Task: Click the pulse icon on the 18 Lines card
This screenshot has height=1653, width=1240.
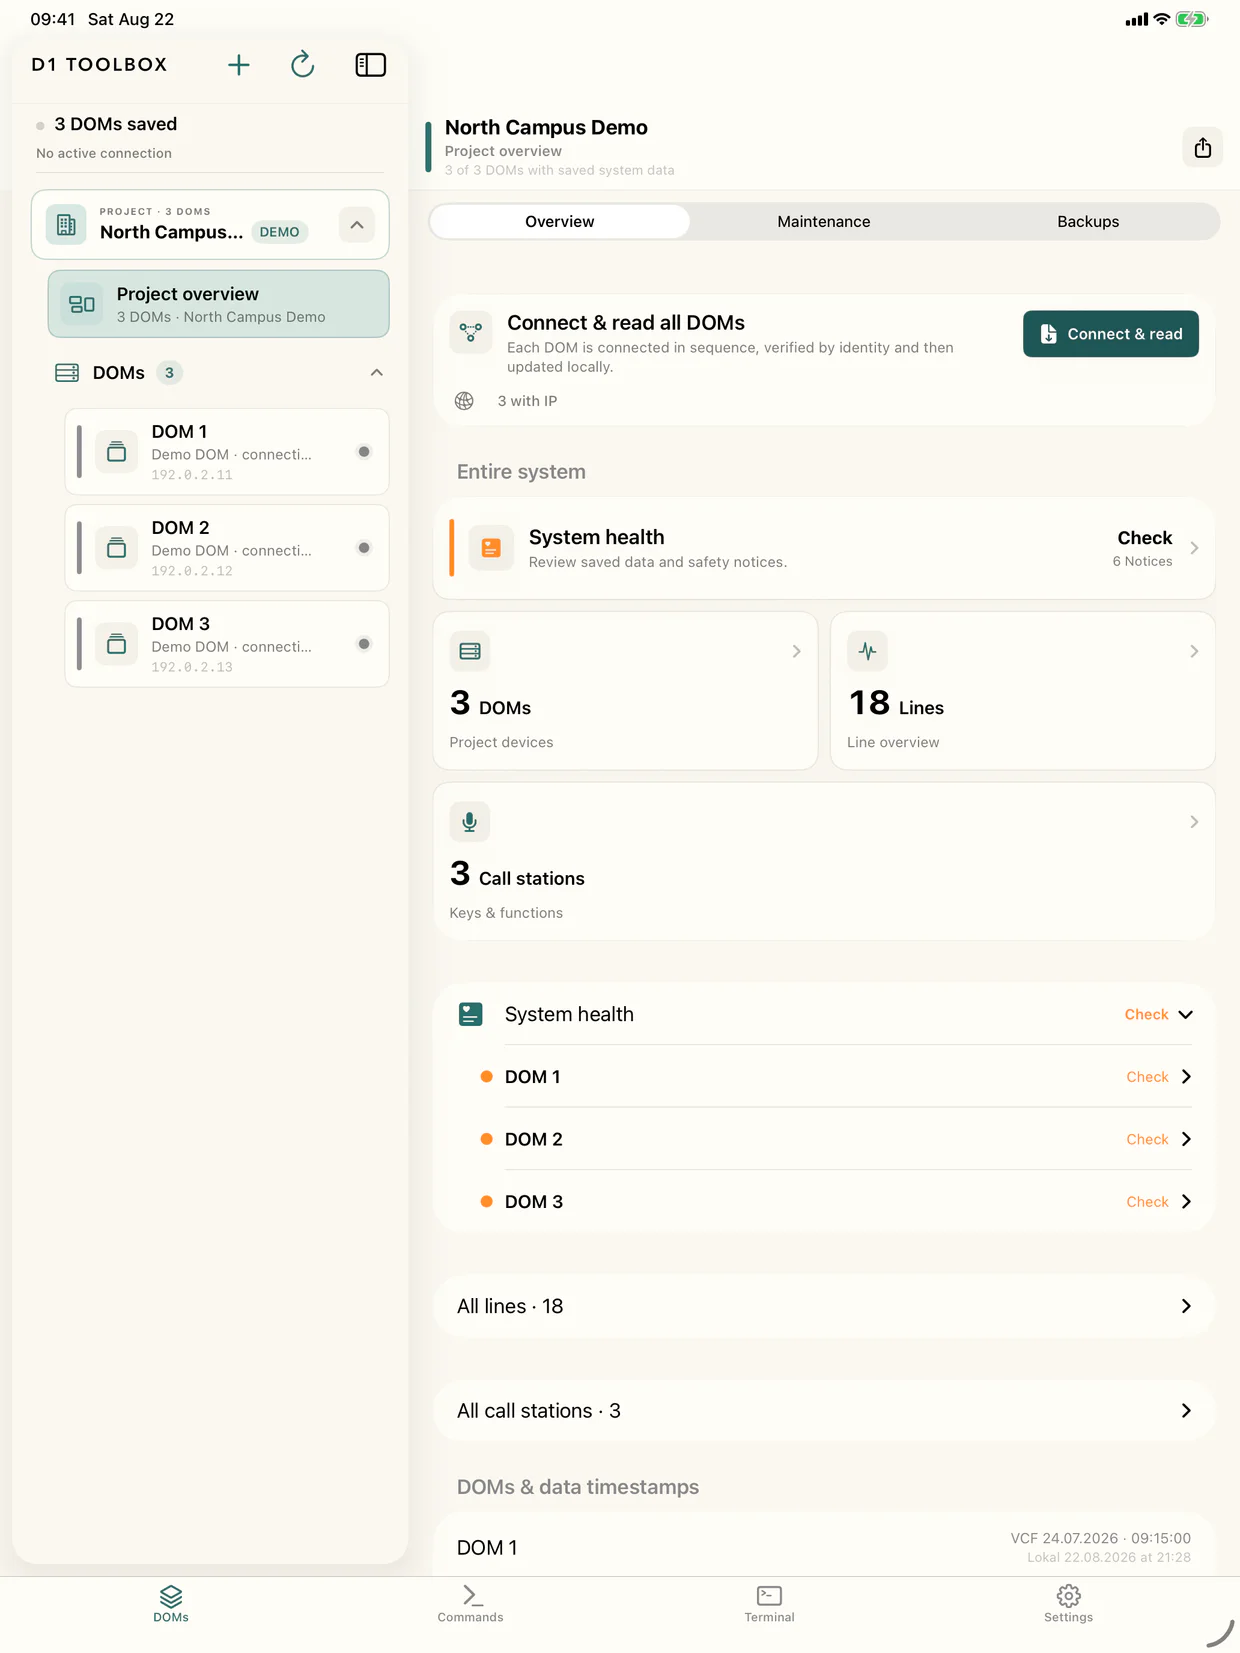Action: click(867, 651)
